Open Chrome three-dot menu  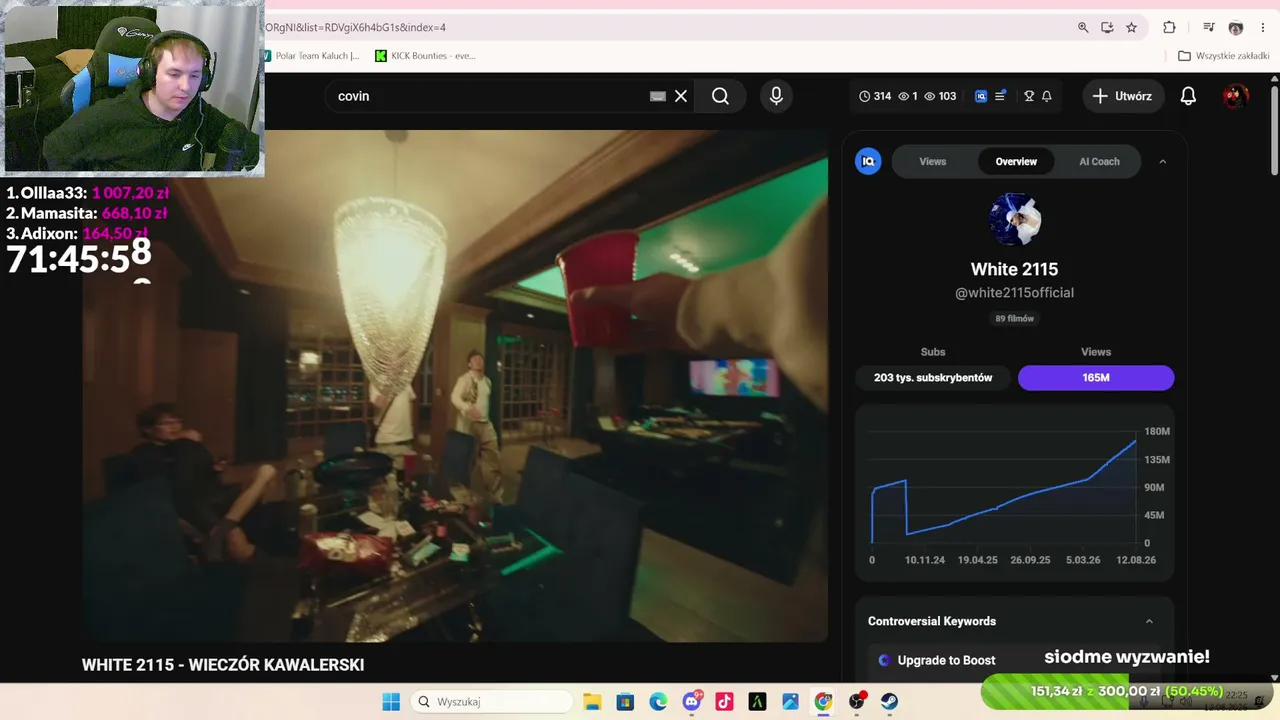click(1263, 28)
